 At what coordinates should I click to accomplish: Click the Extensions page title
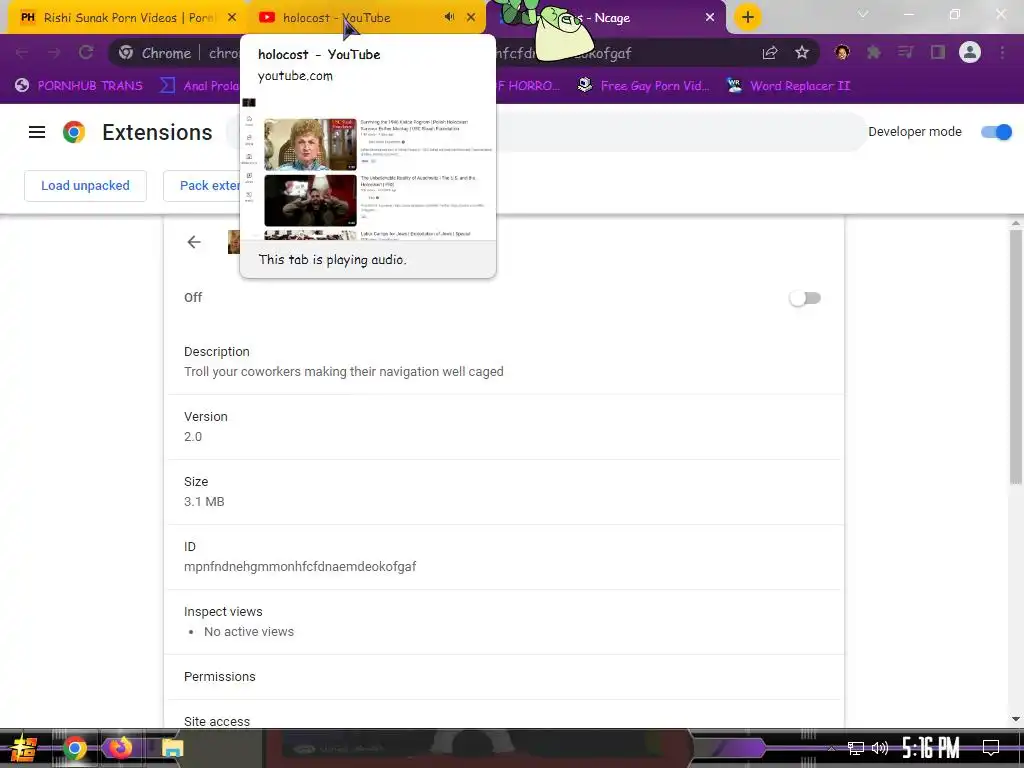coord(157,133)
